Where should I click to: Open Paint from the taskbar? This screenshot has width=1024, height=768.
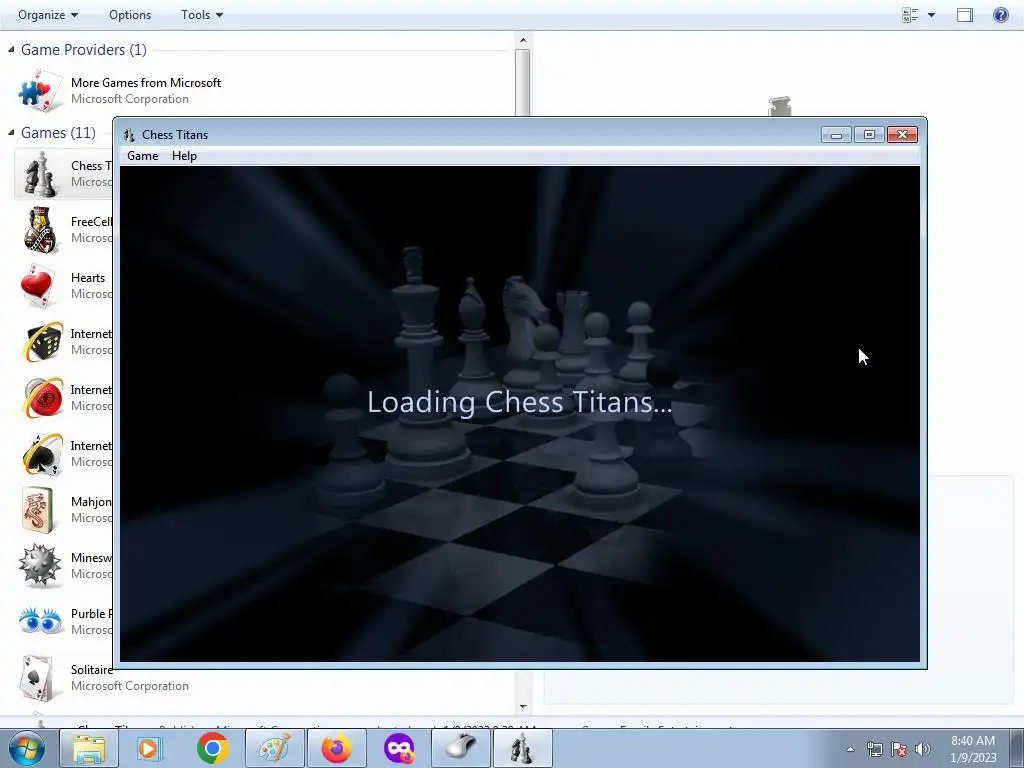pos(274,748)
